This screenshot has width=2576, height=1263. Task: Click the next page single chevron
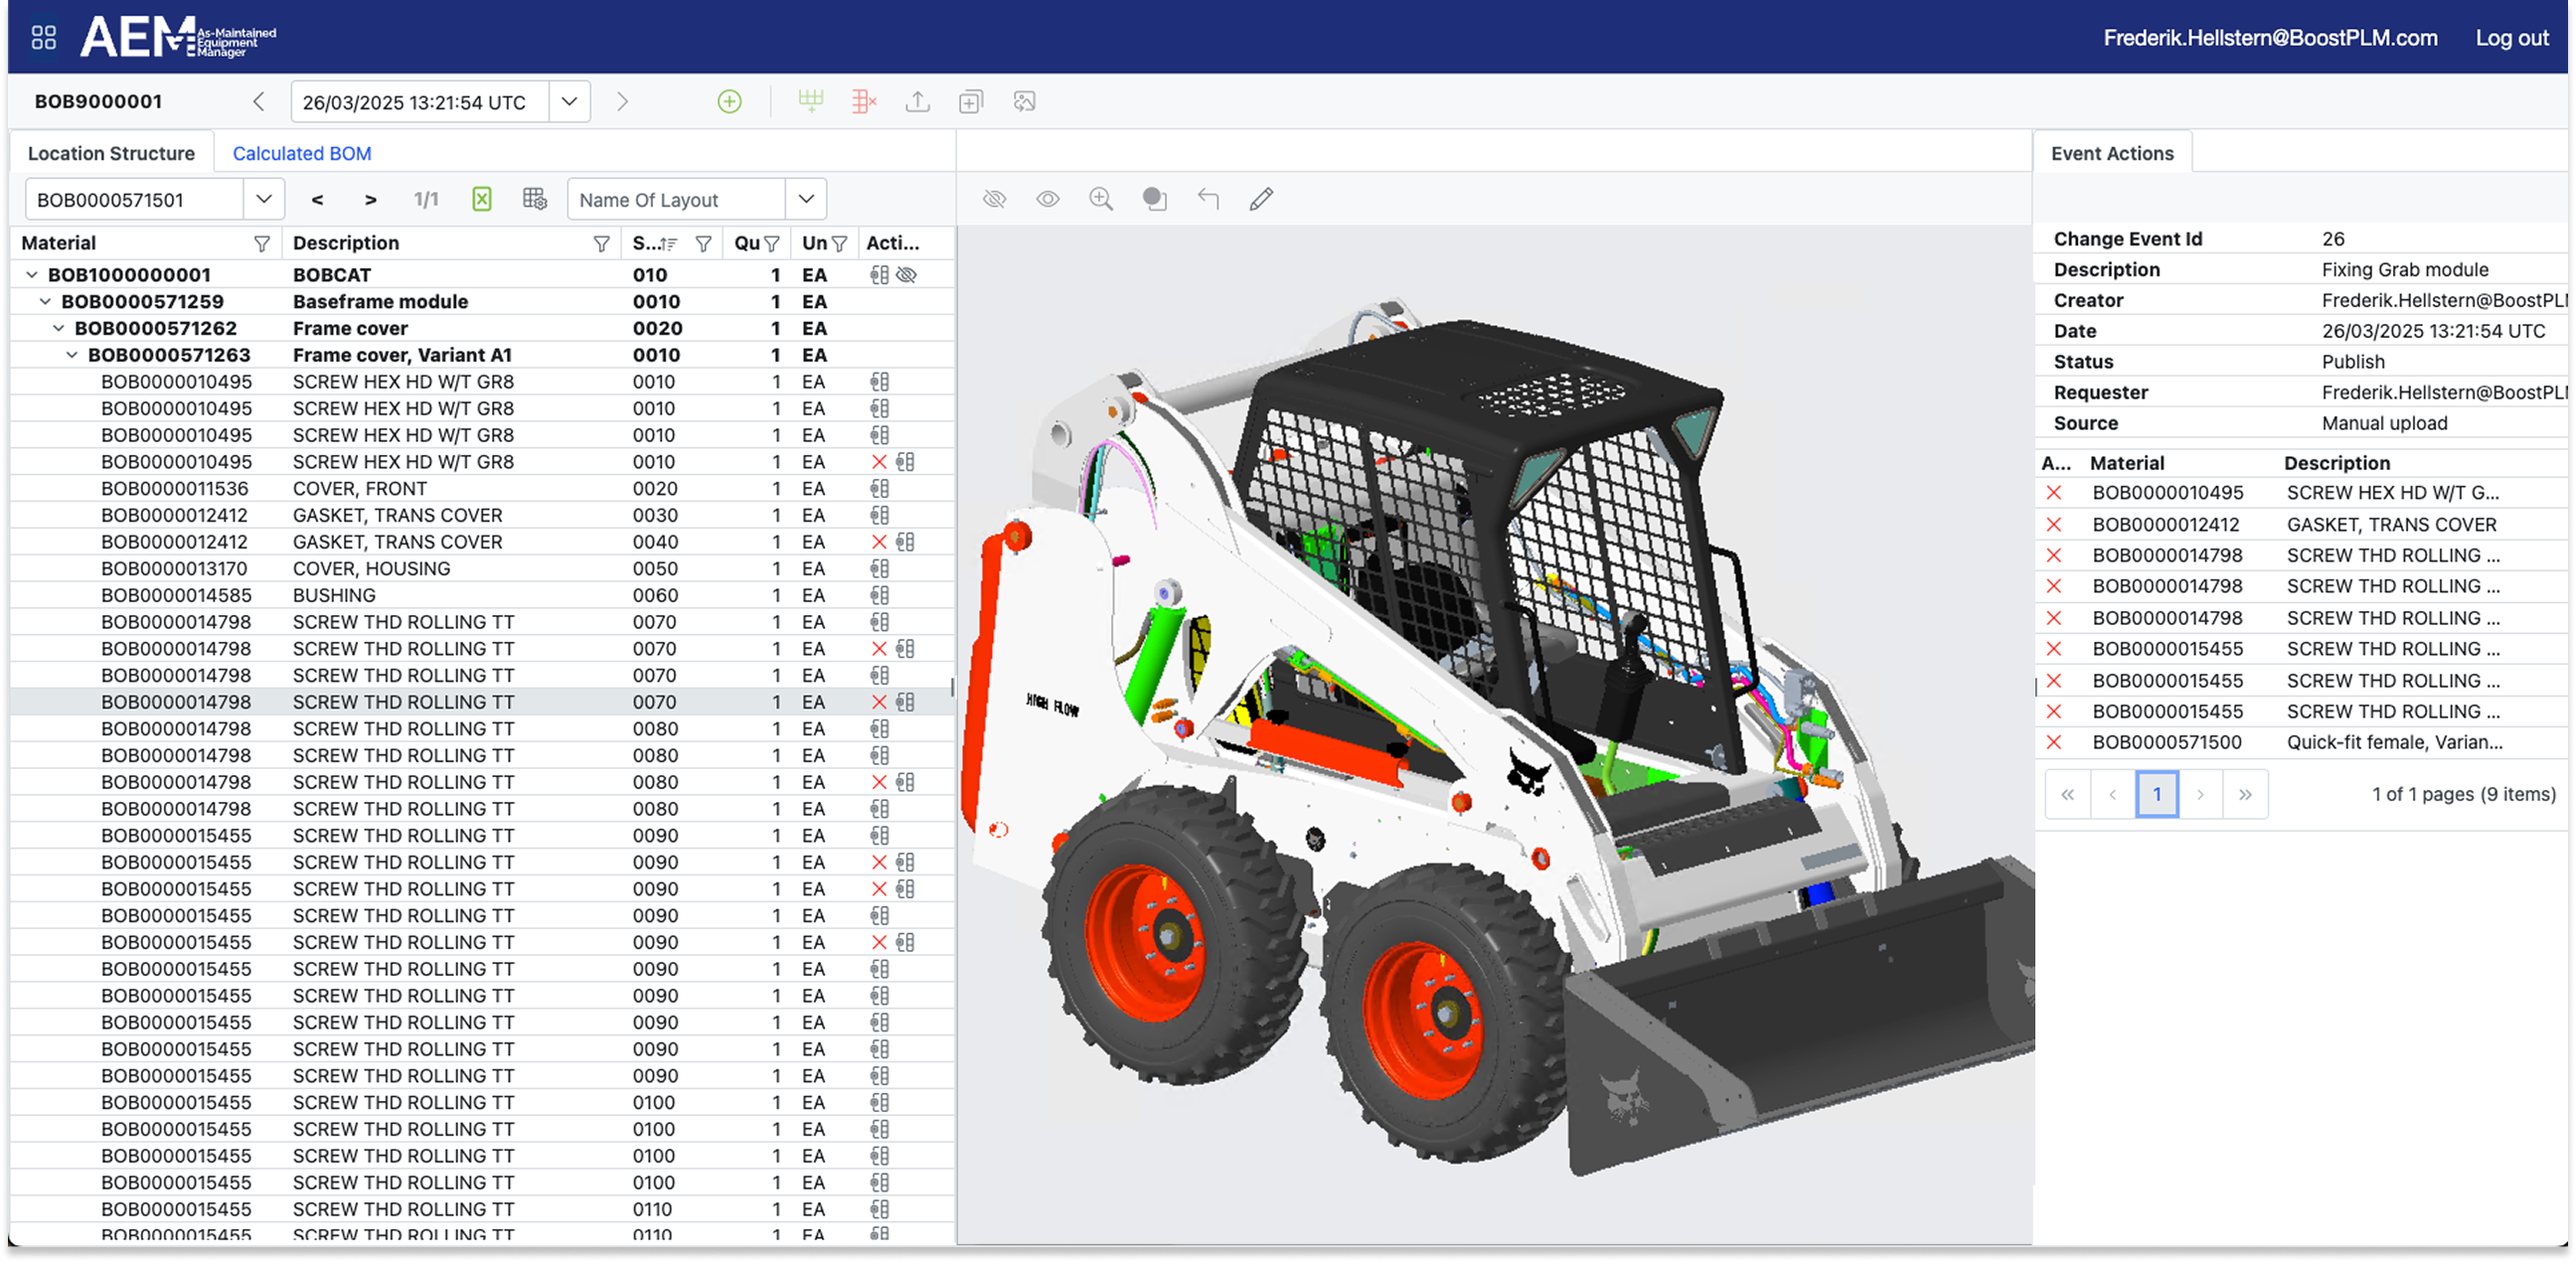point(2200,795)
